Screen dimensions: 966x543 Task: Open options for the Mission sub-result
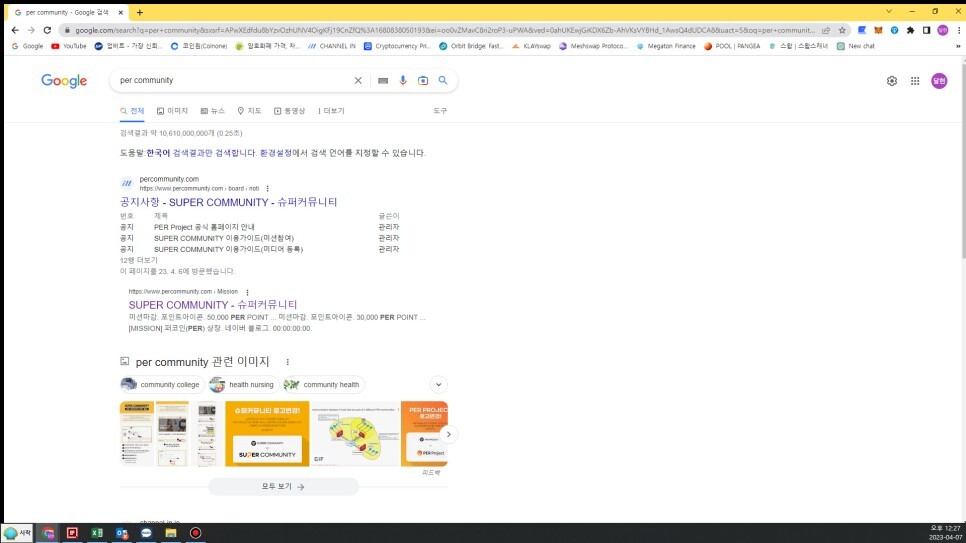tap(247, 292)
